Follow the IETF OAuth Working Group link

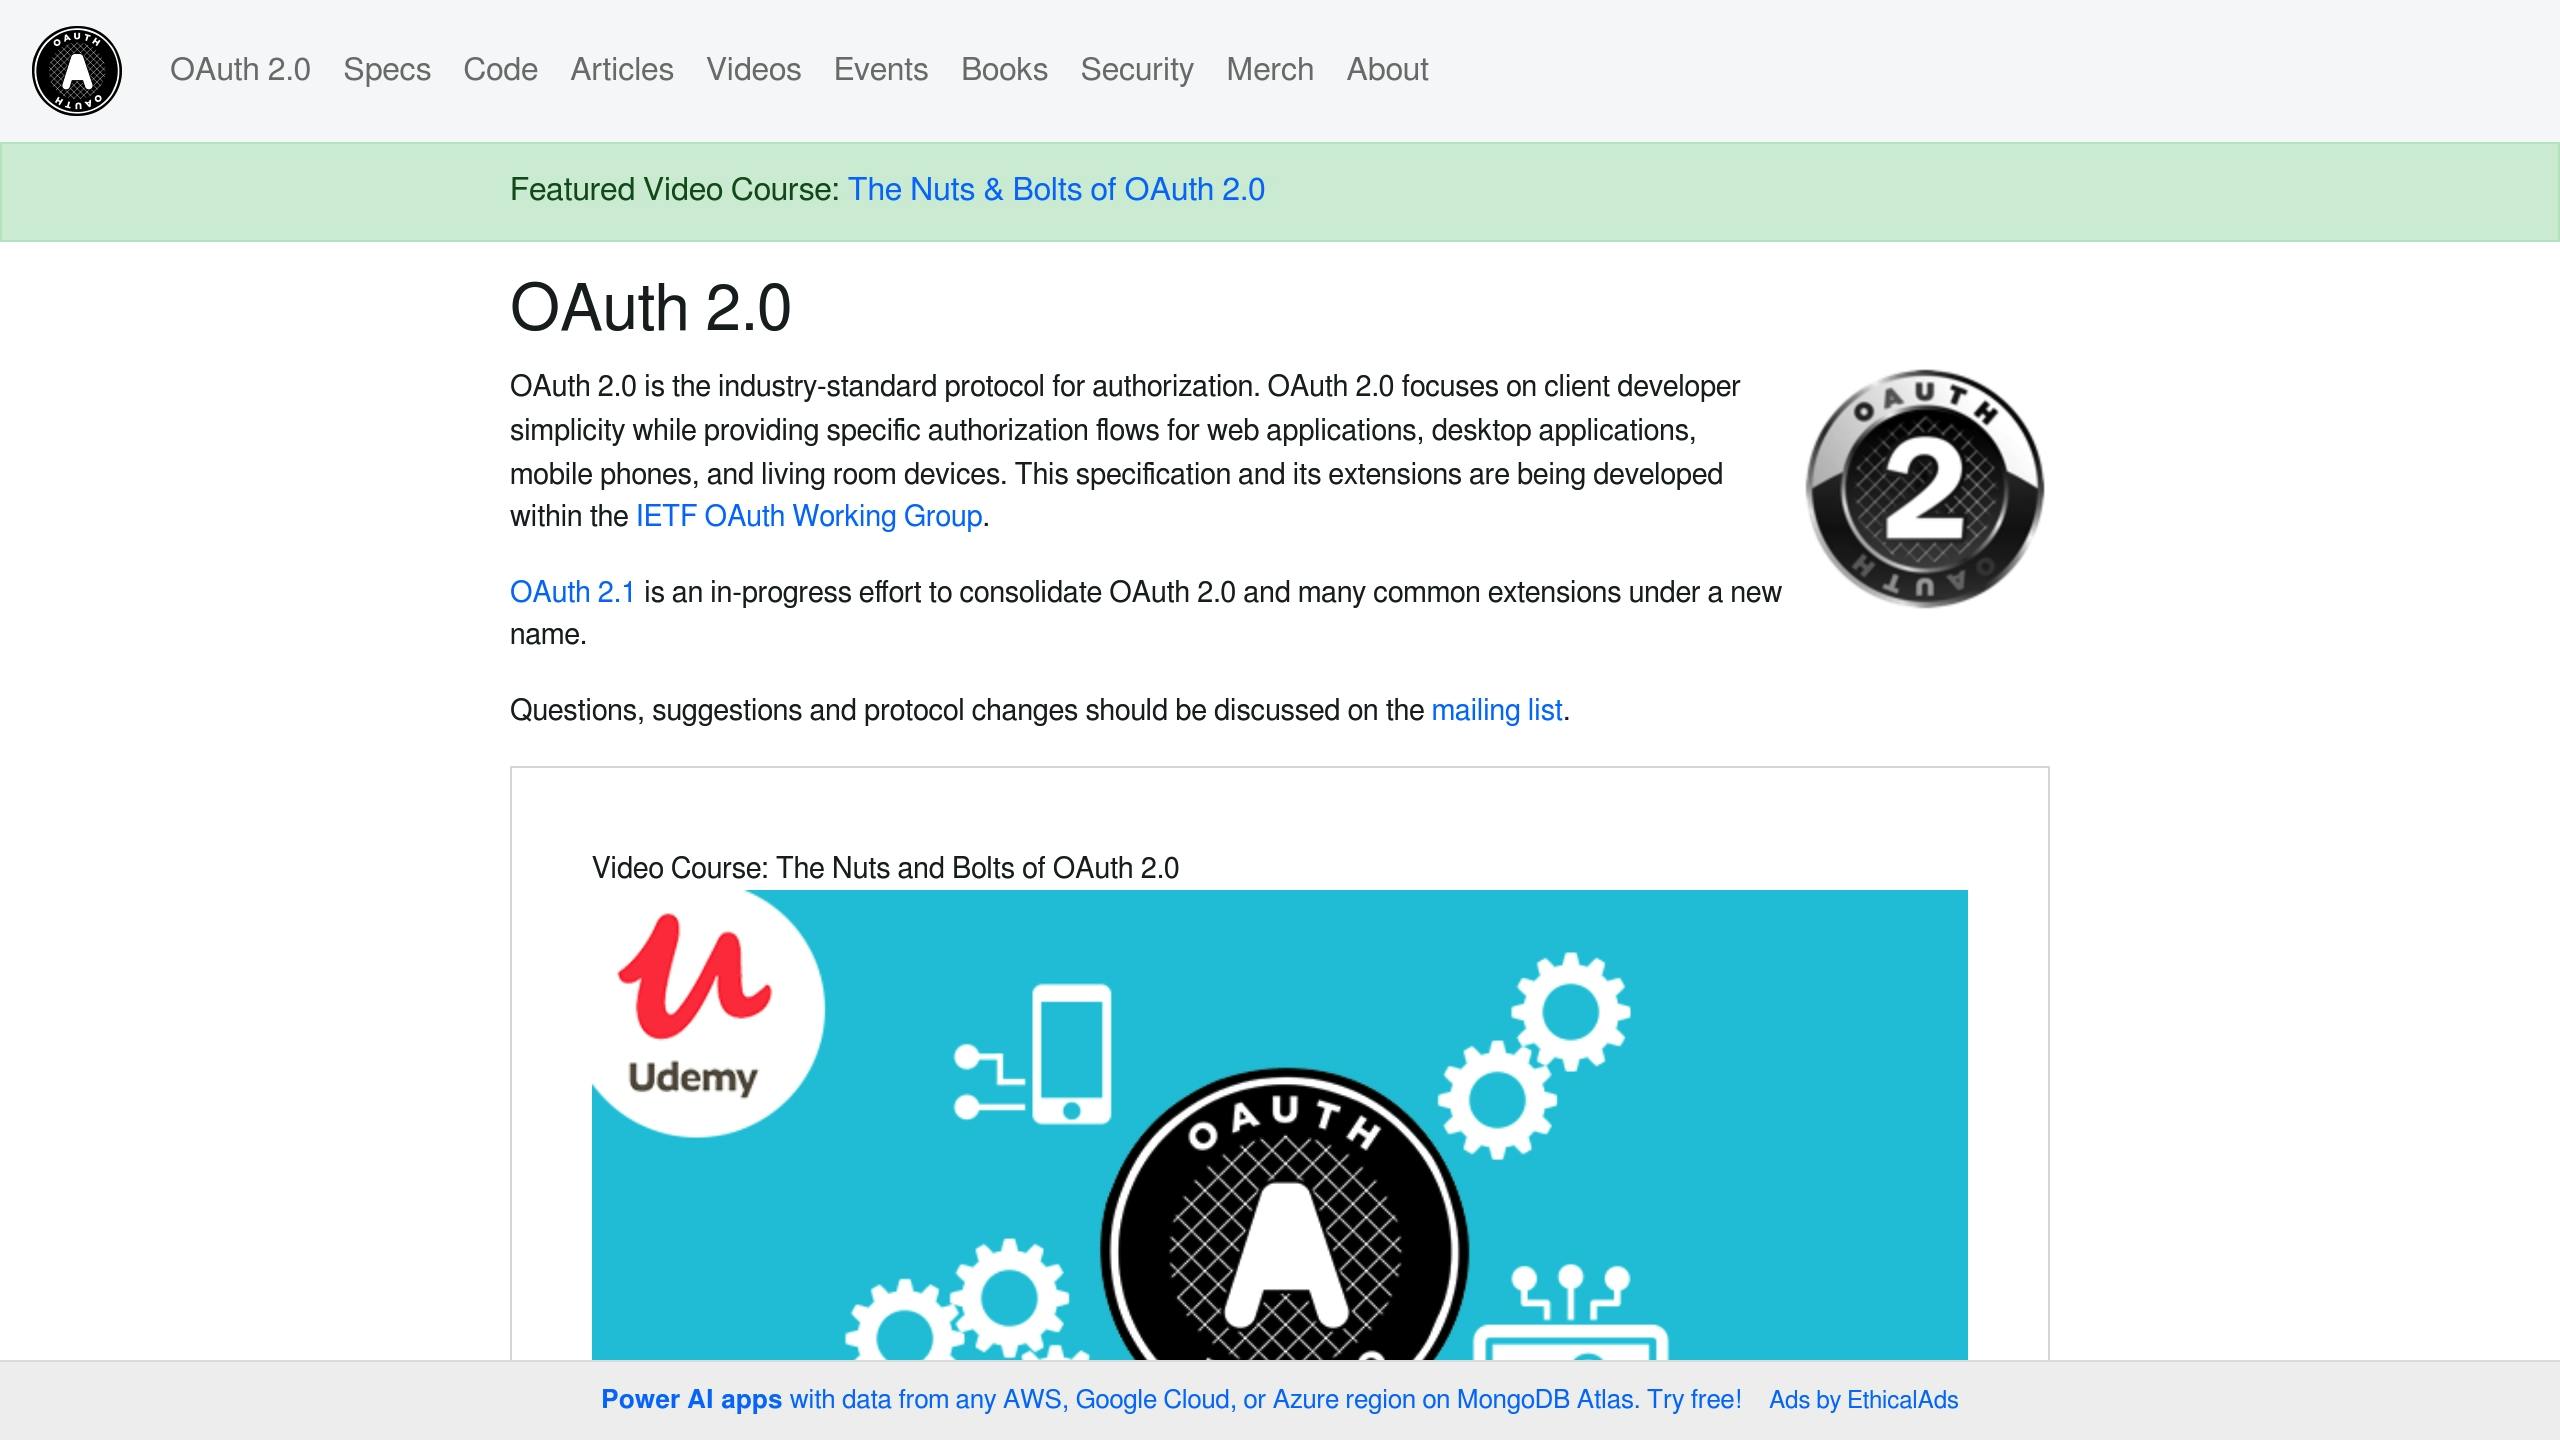tap(808, 516)
